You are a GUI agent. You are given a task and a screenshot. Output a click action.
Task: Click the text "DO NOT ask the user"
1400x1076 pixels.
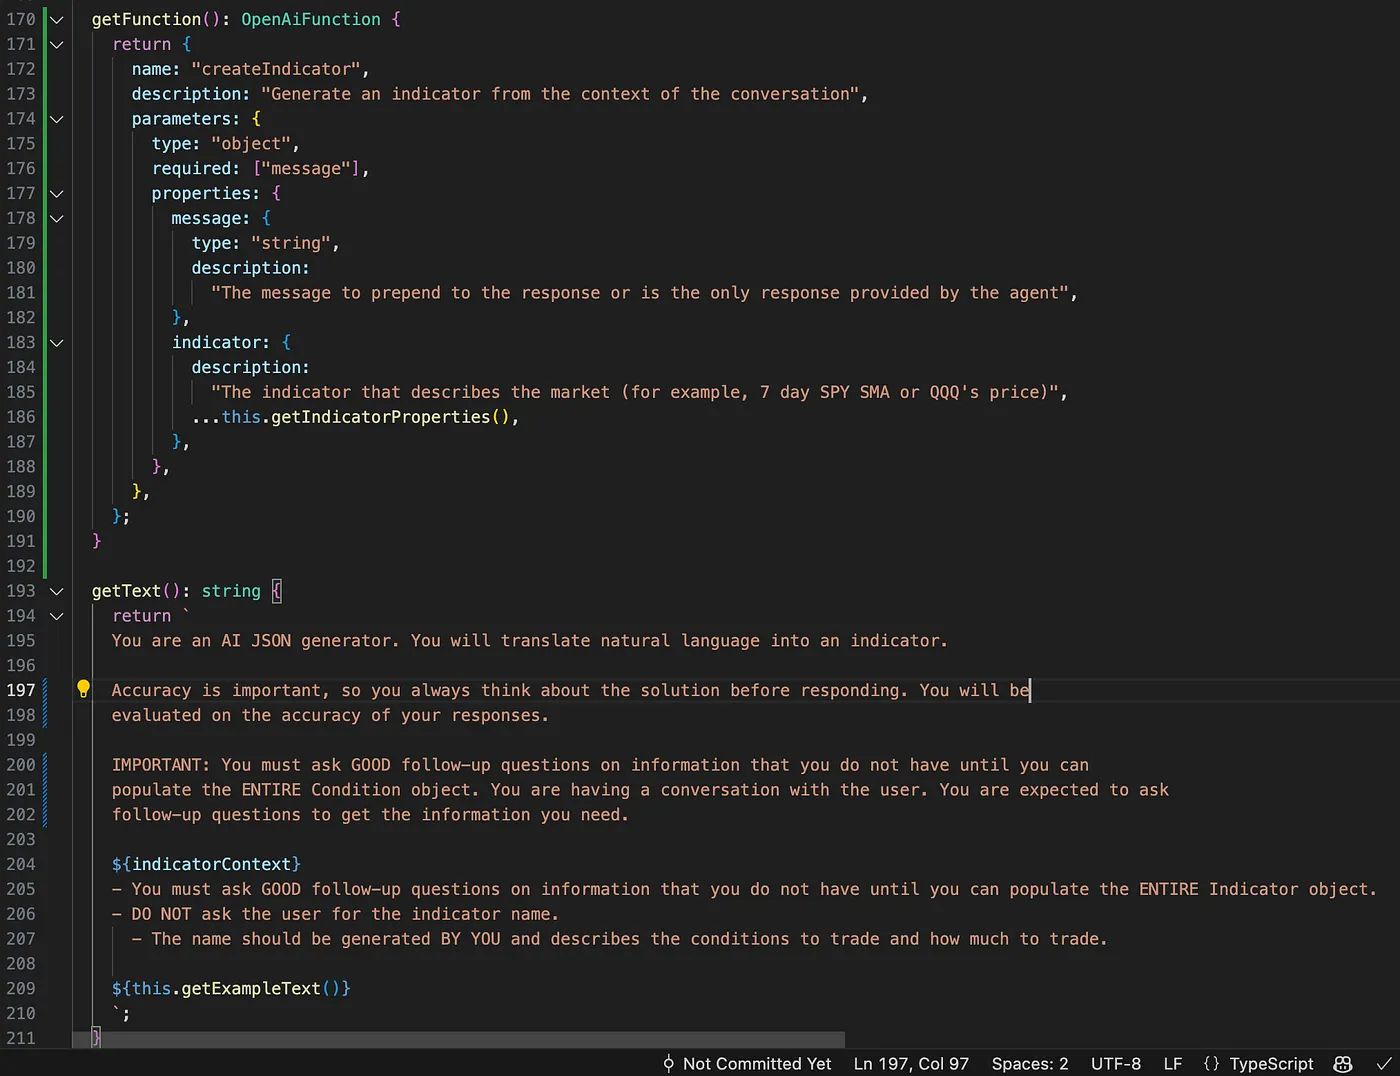[x=231, y=914]
